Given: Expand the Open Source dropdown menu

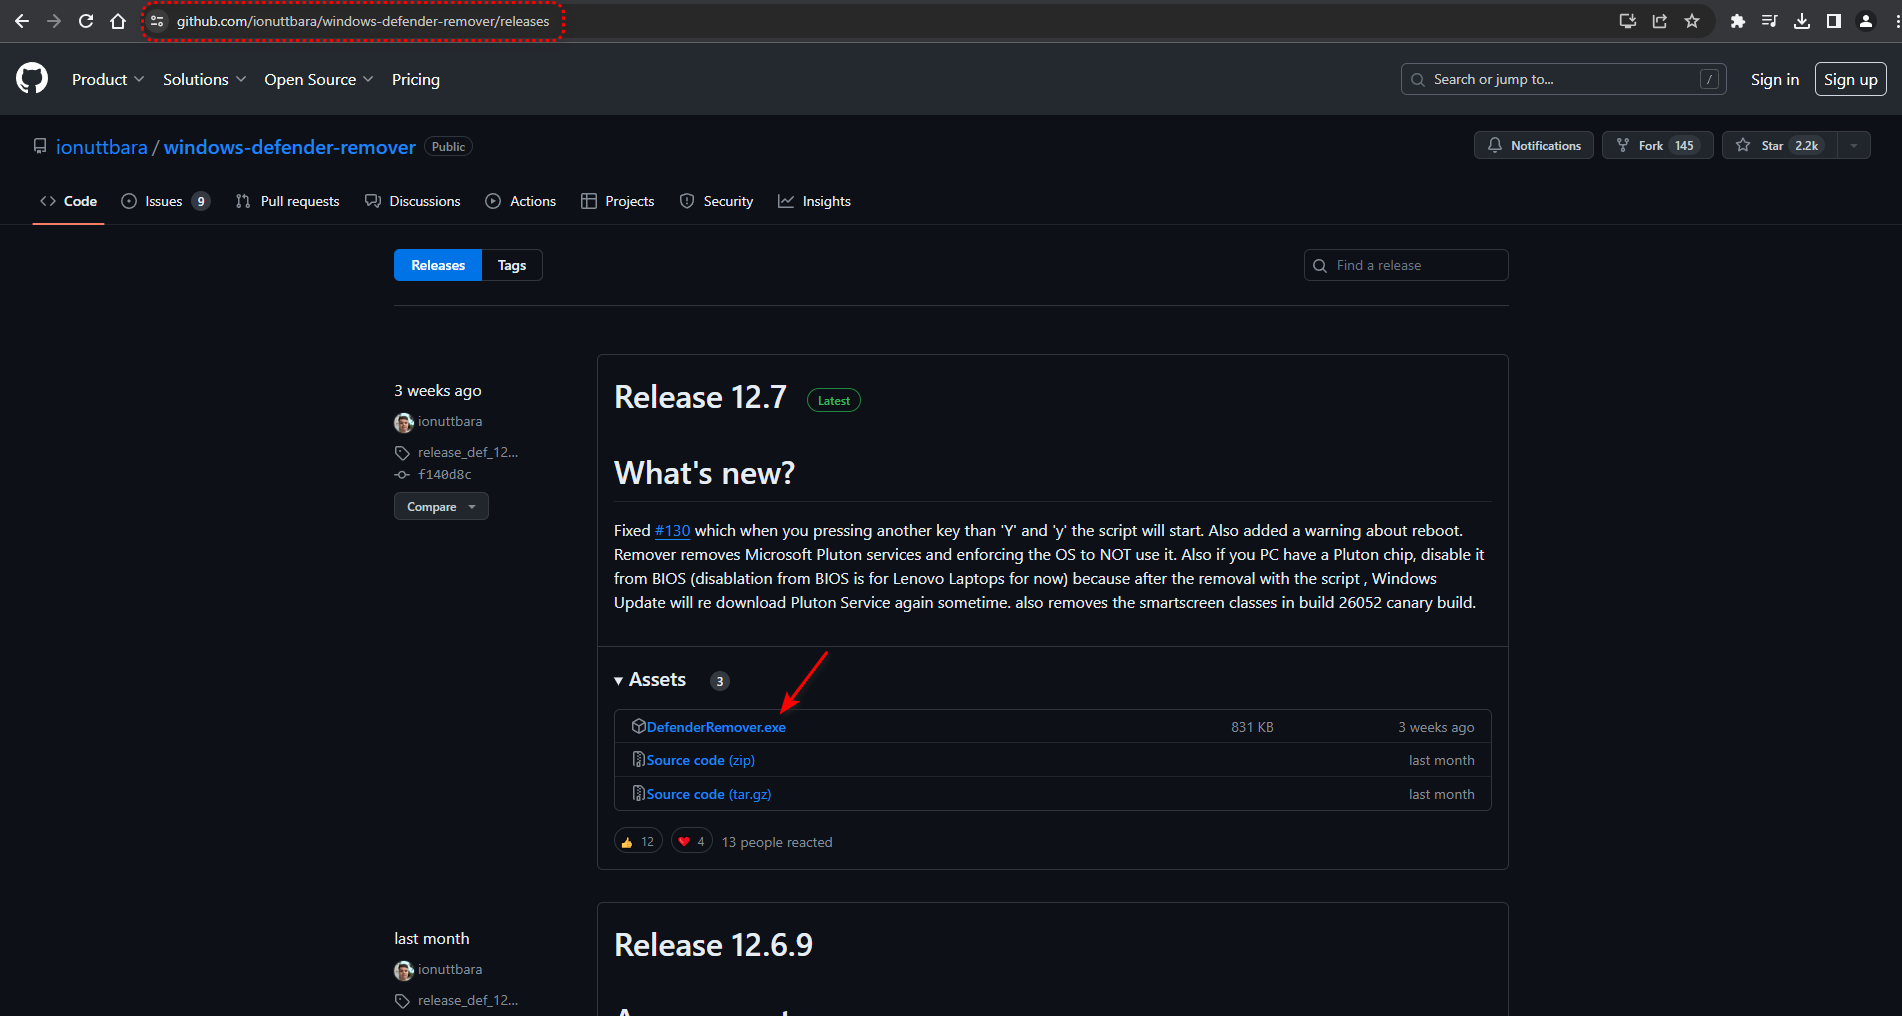Looking at the screenshot, I should point(319,79).
